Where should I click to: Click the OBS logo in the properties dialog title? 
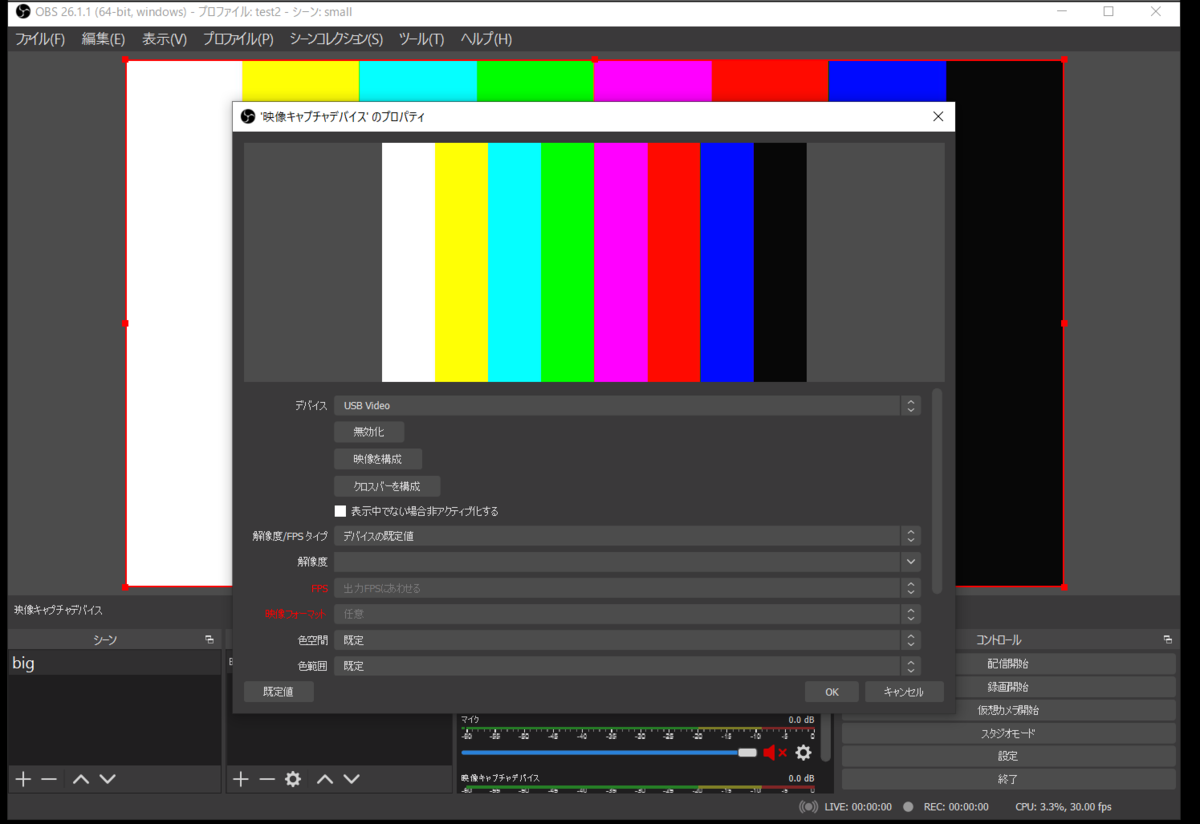pyautogui.click(x=248, y=117)
